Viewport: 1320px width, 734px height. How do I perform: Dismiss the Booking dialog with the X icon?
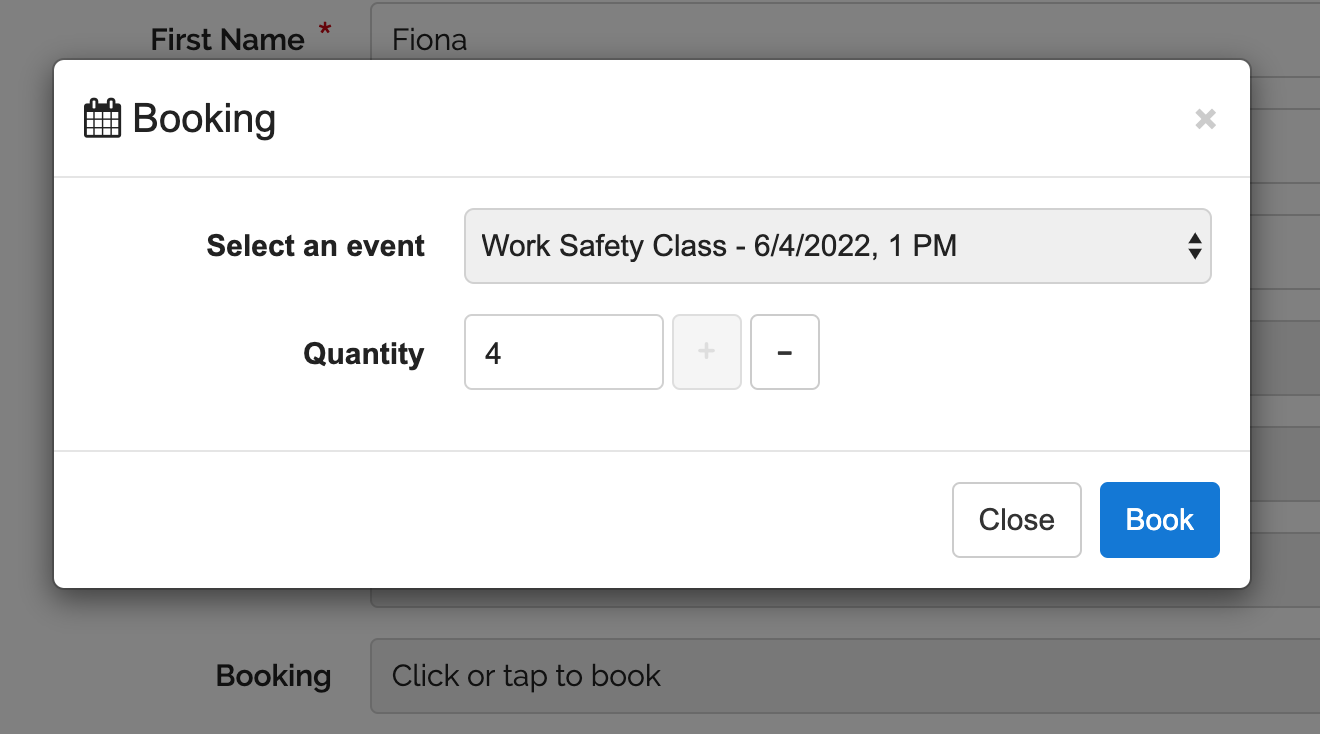(1205, 119)
